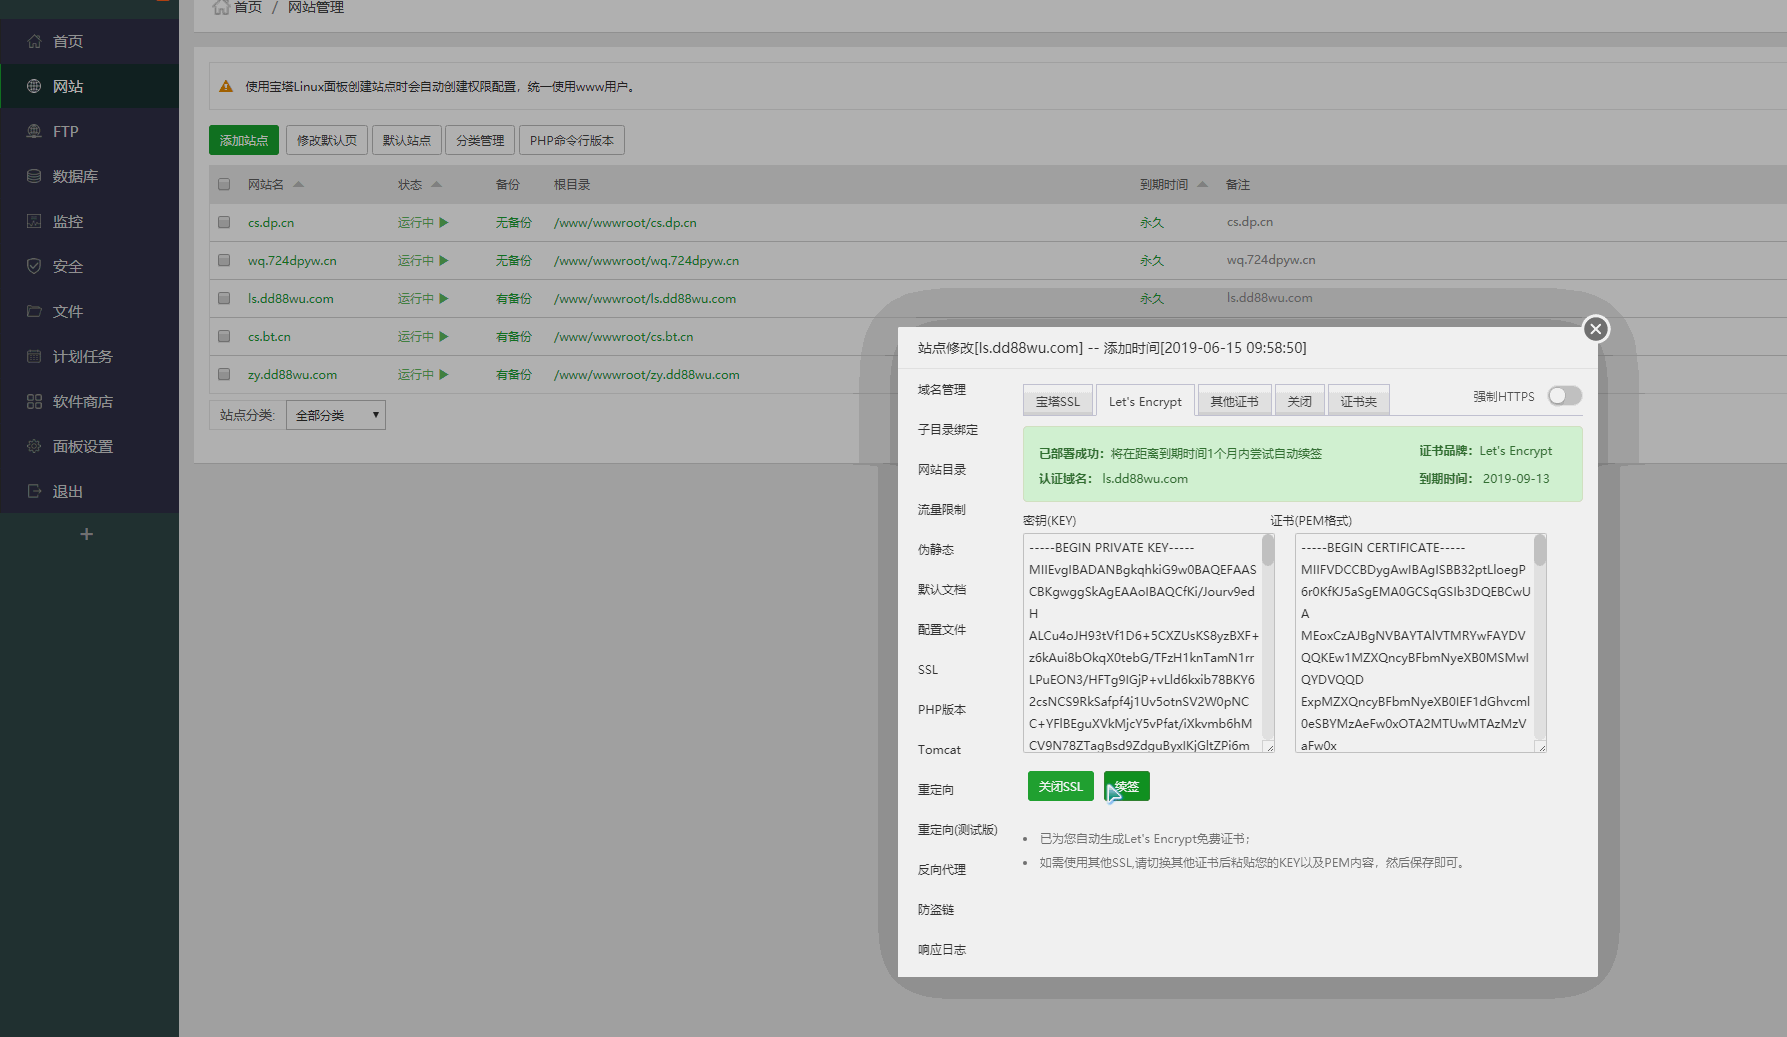Click the 关闭SSL button
Image resolution: width=1787 pixels, height=1037 pixels.
tap(1061, 786)
